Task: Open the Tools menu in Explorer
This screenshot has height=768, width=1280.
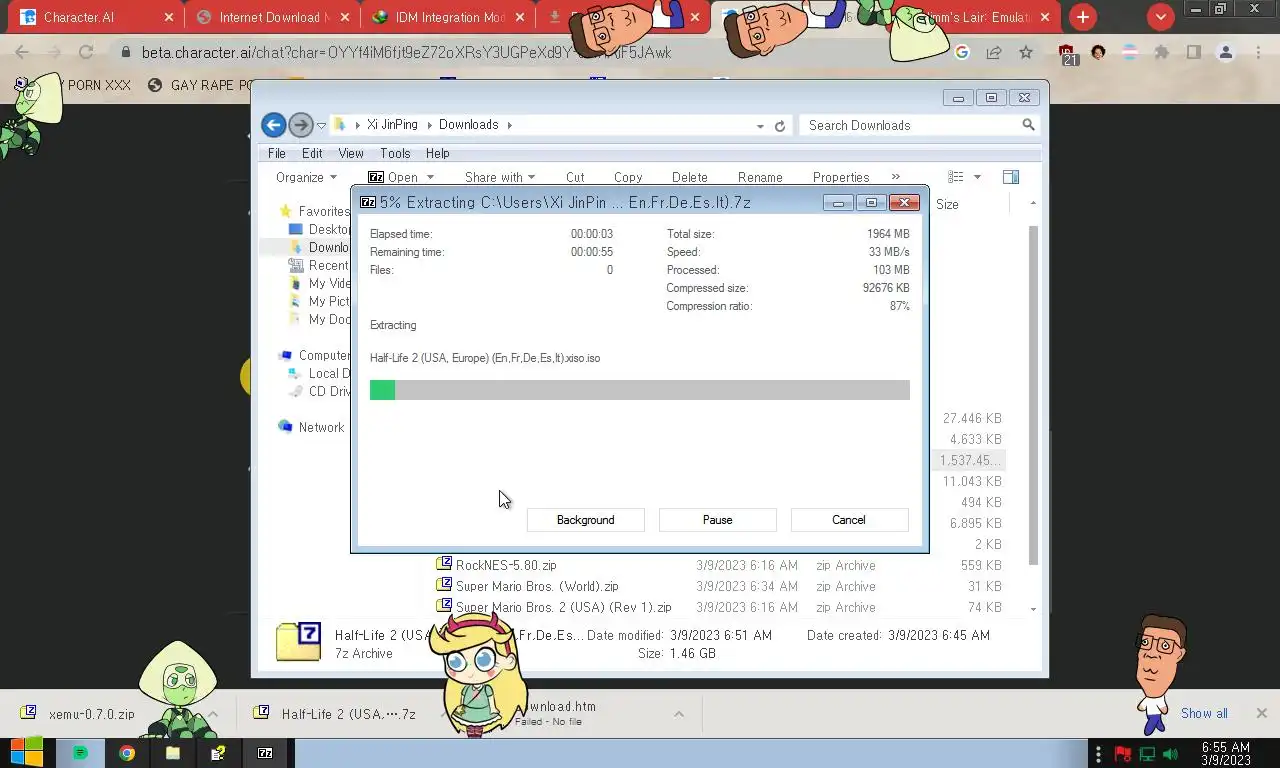Action: click(x=395, y=153)
